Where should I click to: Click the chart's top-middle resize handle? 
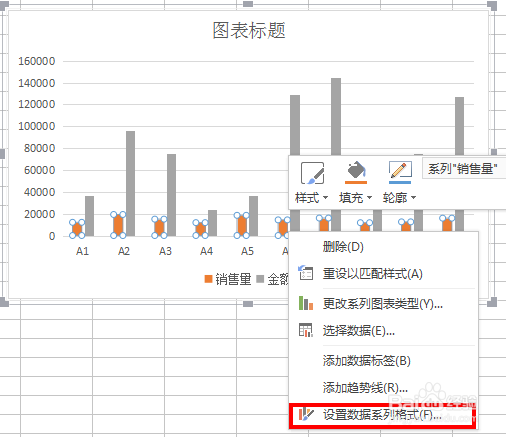(248, 4)
